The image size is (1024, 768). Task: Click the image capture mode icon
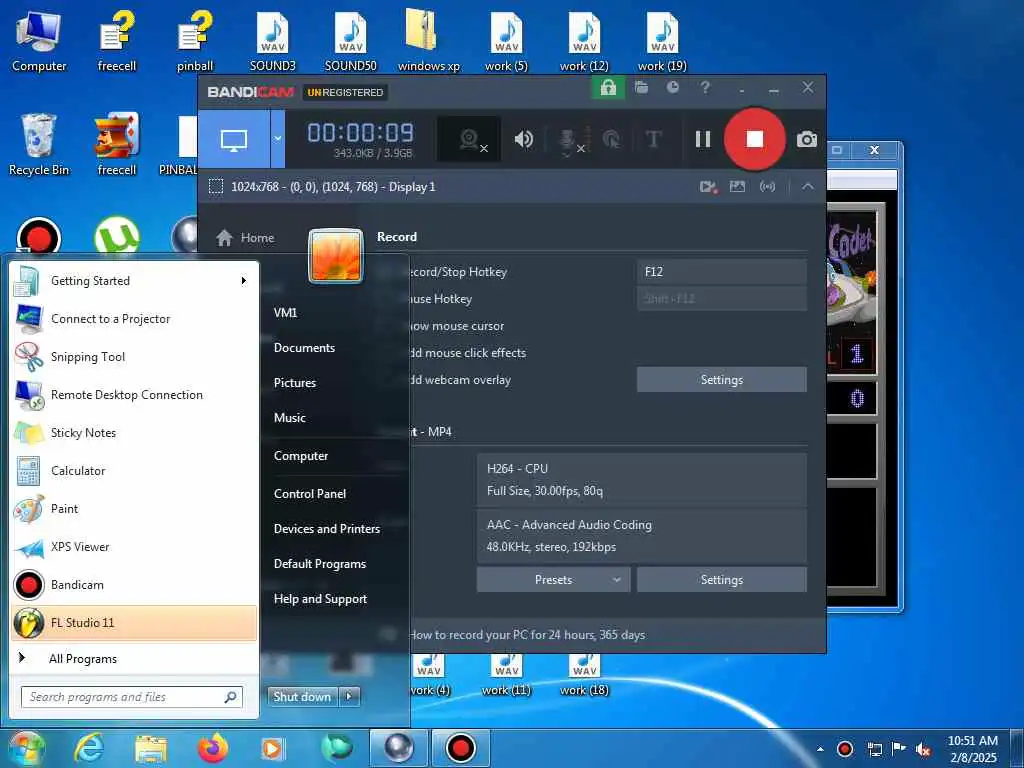coord(737,187)
